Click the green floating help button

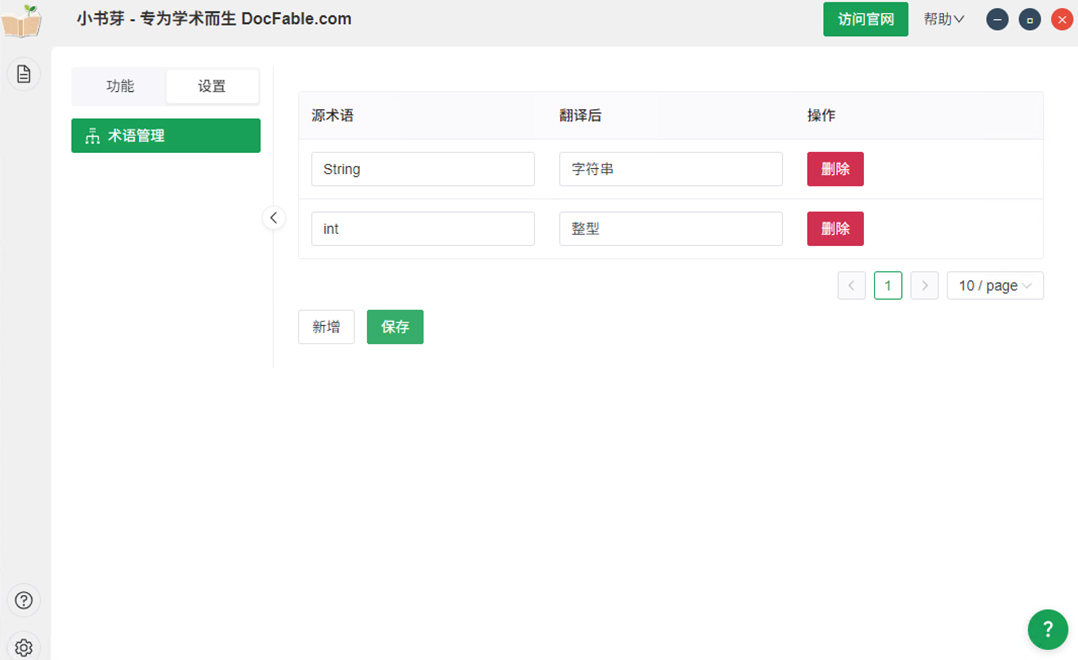click(x=1047, y=629)
